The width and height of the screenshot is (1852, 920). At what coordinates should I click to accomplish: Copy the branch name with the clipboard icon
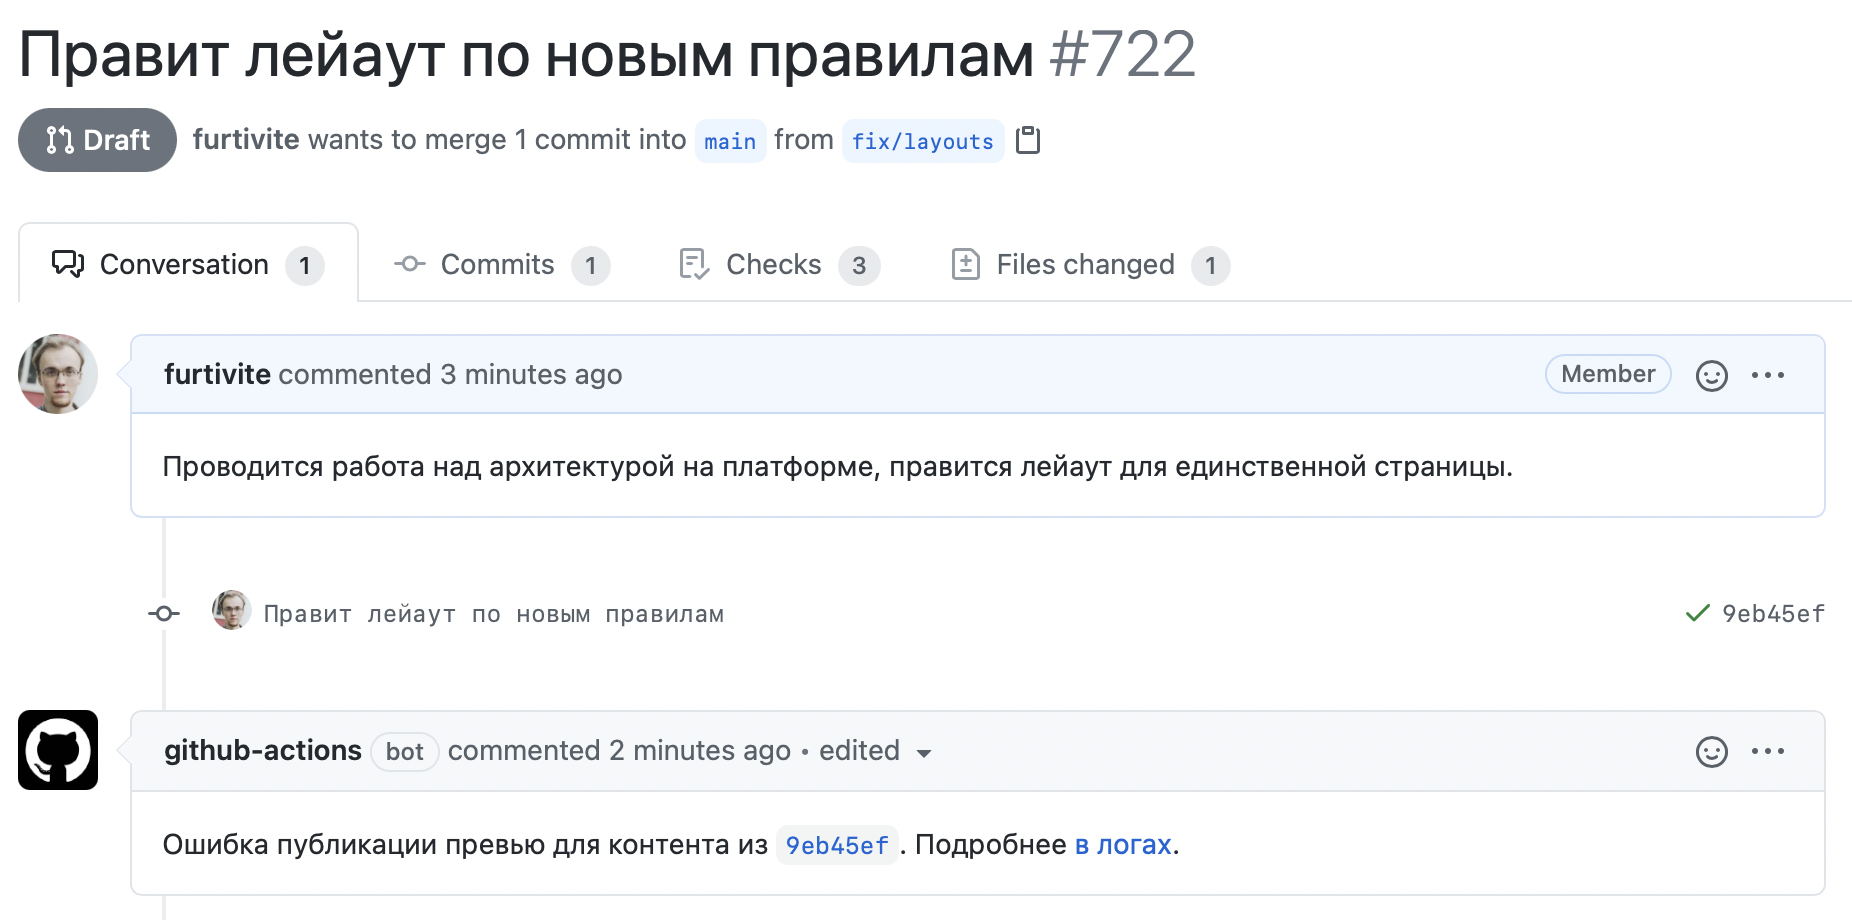click(x=1029, y=140)
